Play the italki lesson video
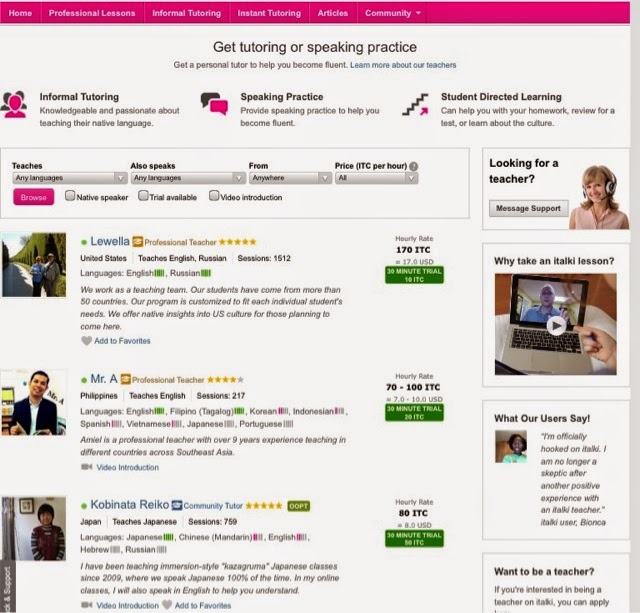Screen dimensions: 640x613 pos(556,325)
